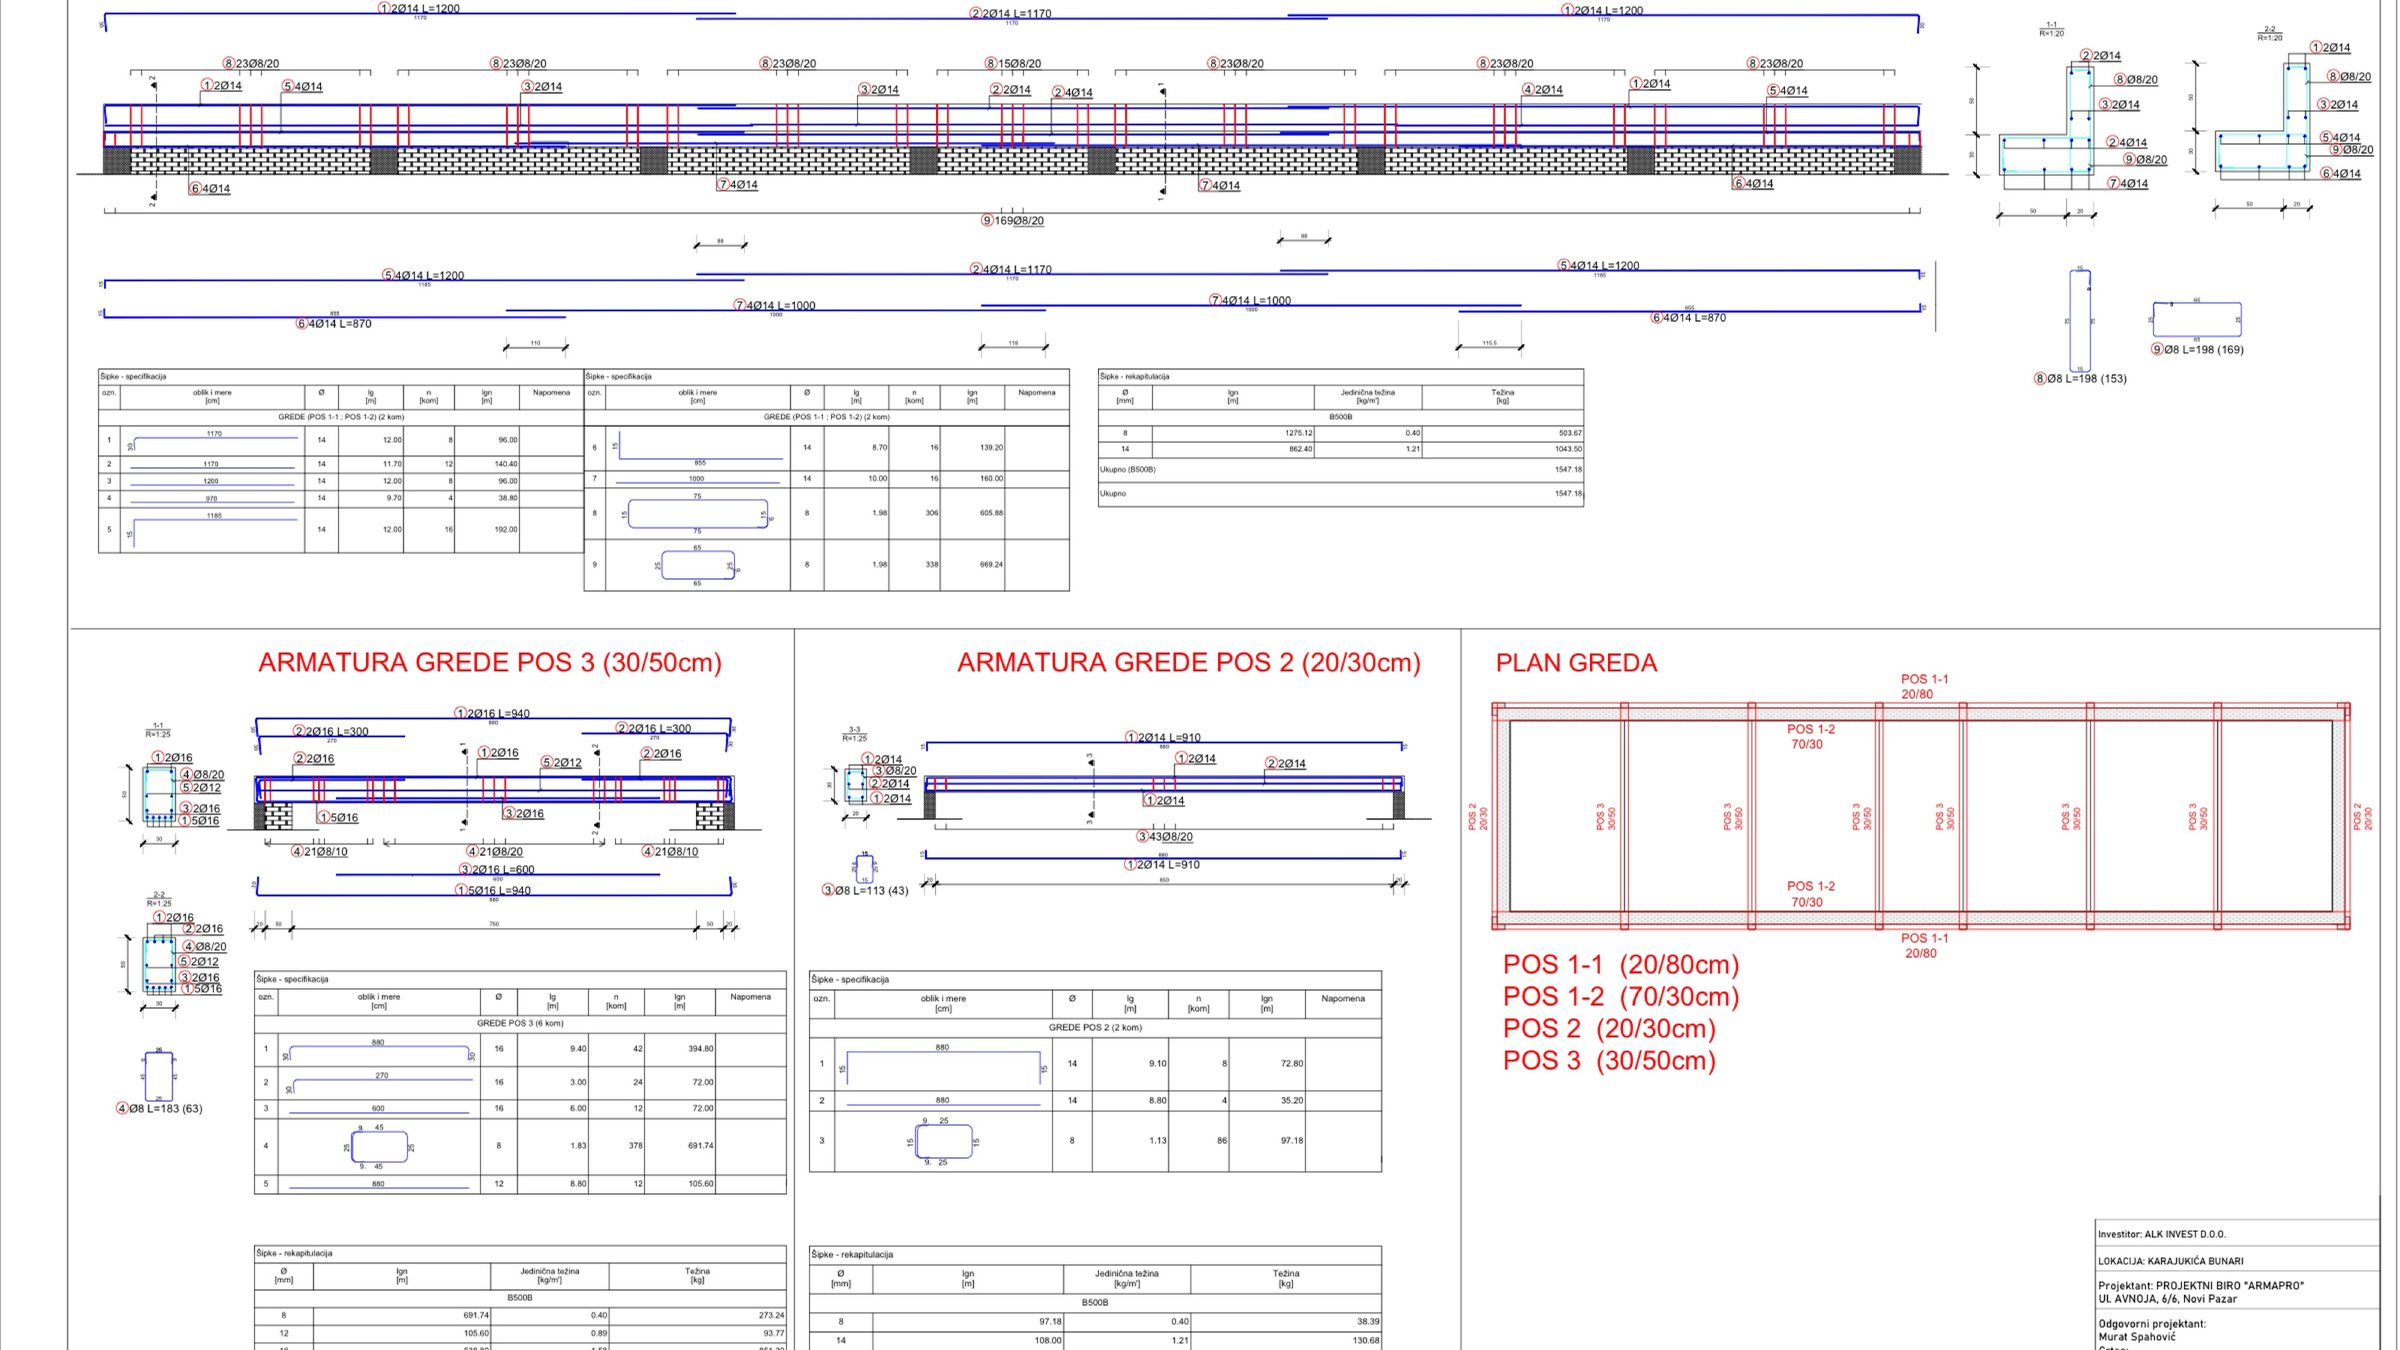Select the length cell 605.88
The width and height of the screenshot is (2400, 1350).
(991, 513)
